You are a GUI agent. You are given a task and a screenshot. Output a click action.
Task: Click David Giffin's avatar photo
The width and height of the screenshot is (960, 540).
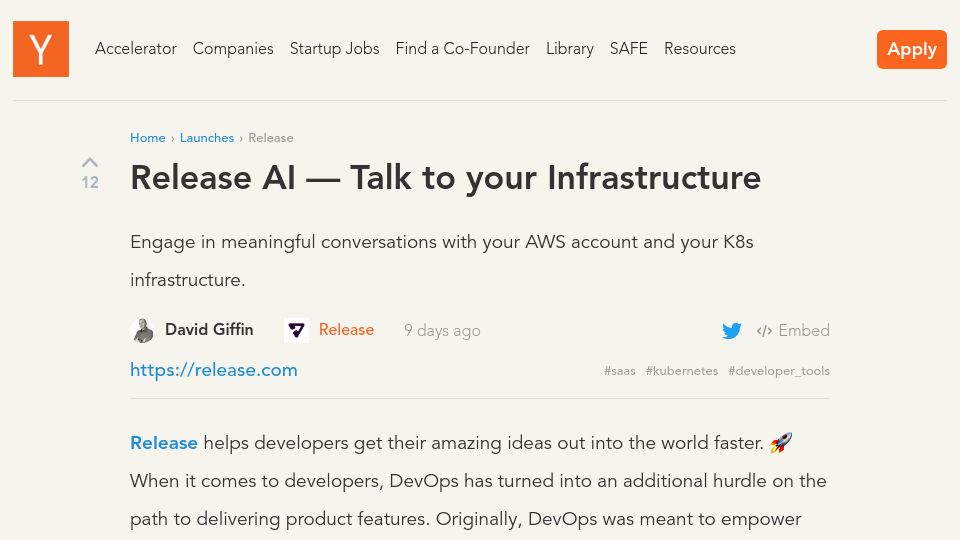click(143, 331)
